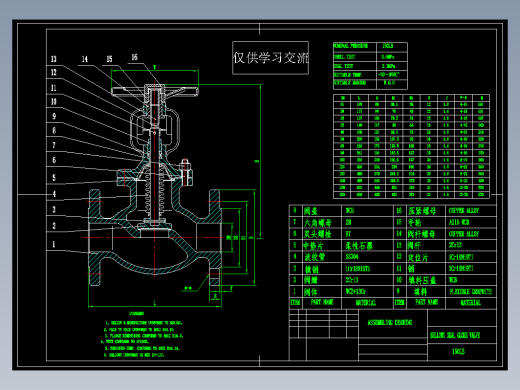The image size is (520, 390).
Task: Click SUITABLE TEMP. label in the spec table
Action: 348,75
